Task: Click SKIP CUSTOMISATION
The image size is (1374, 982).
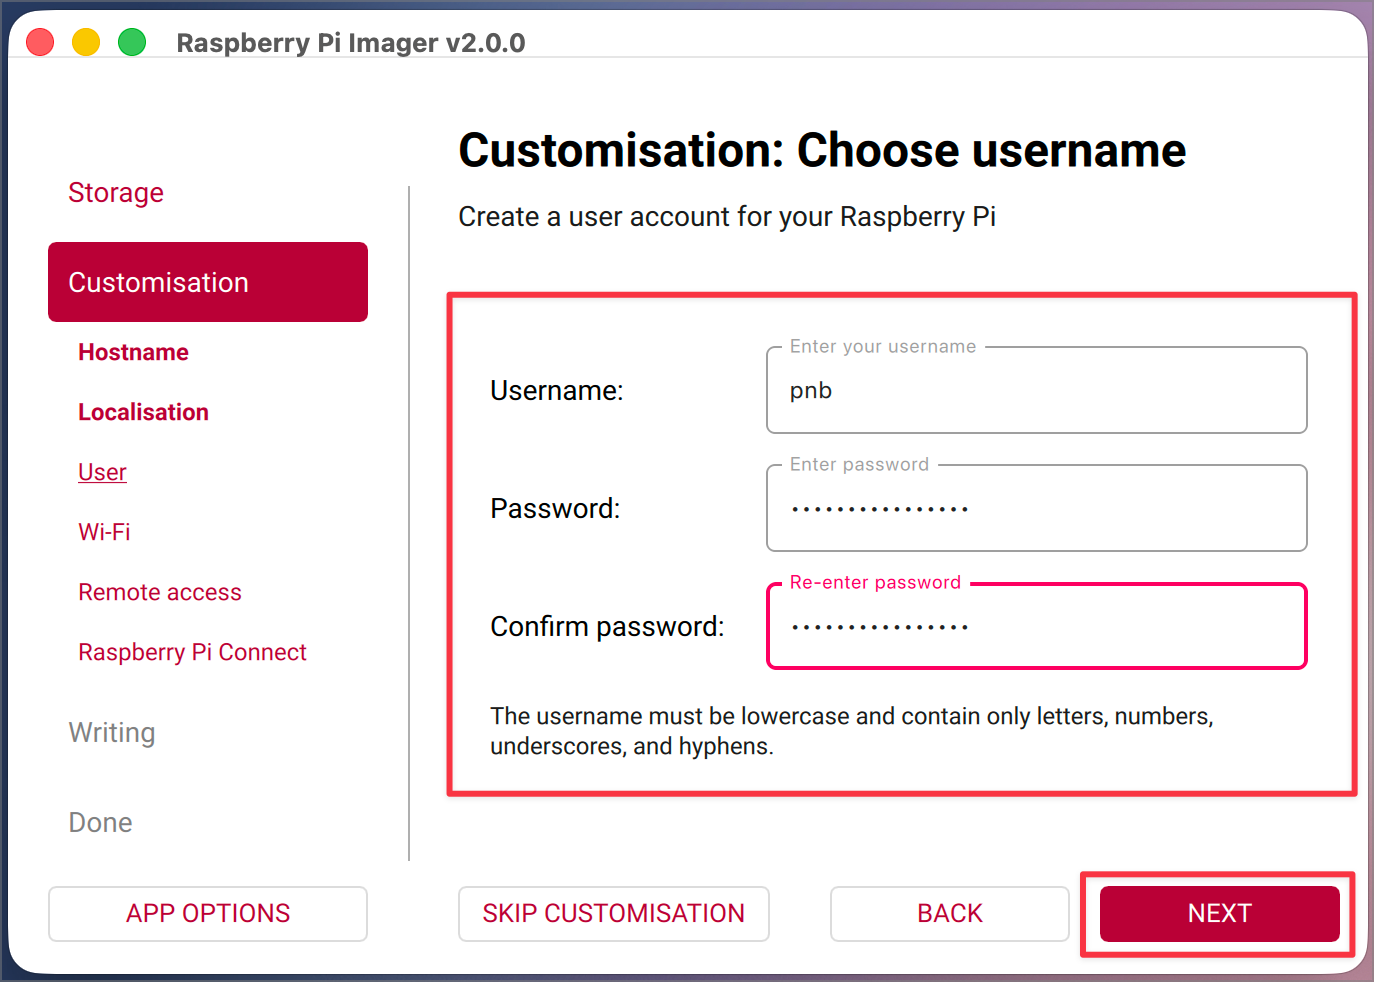Action: (613, 913)
